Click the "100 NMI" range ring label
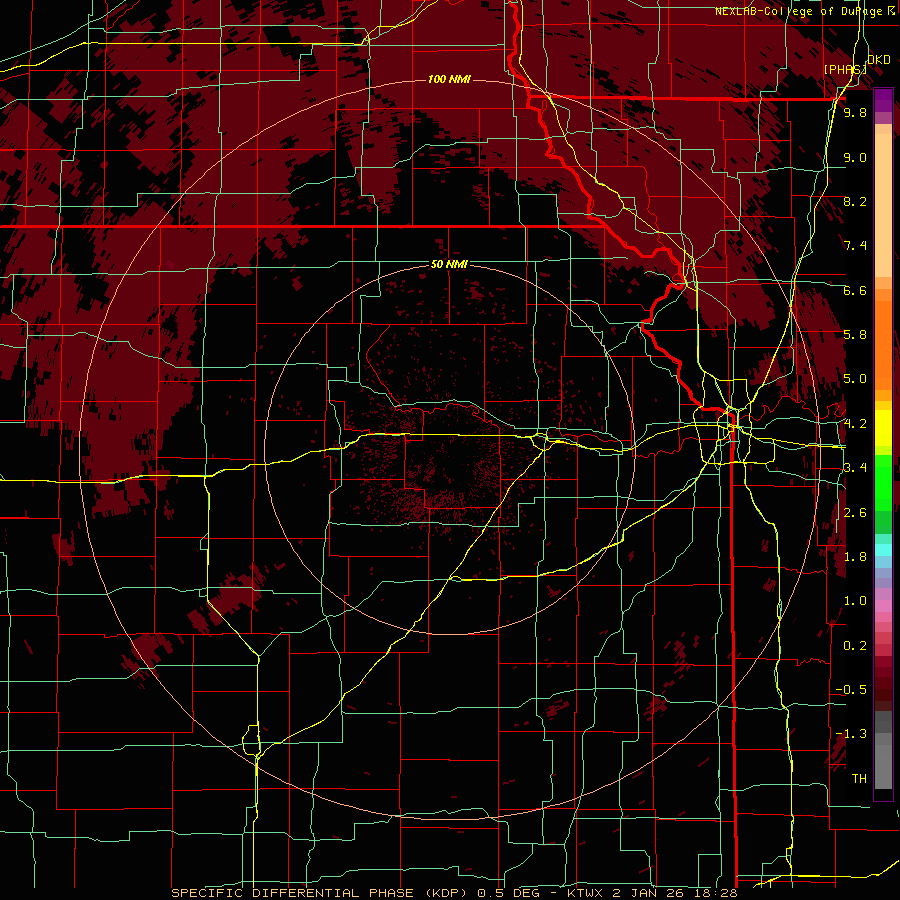 click(x=449, y=79)
